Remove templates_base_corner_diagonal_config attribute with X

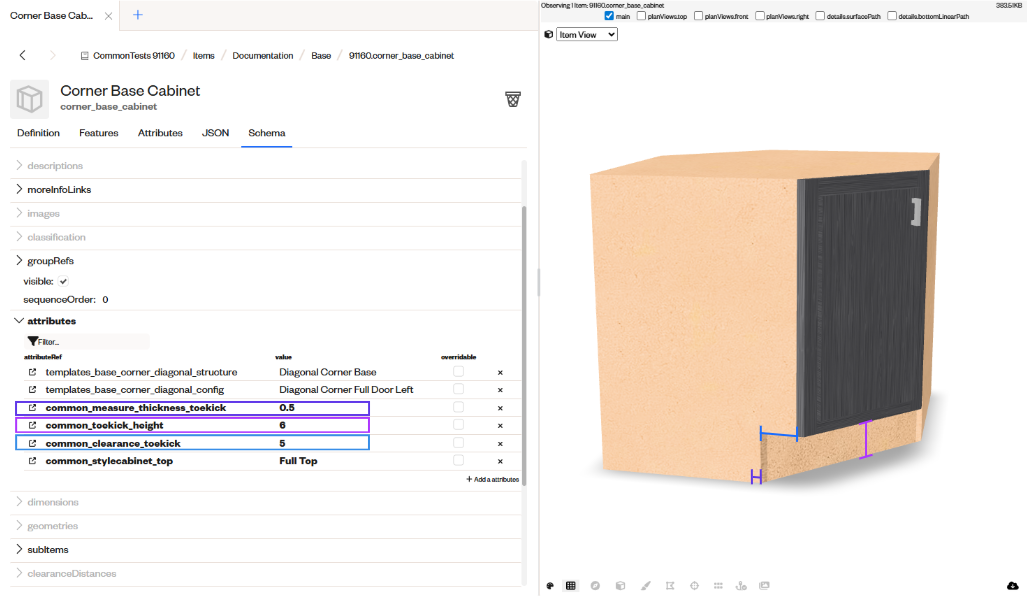coord(500,390)
